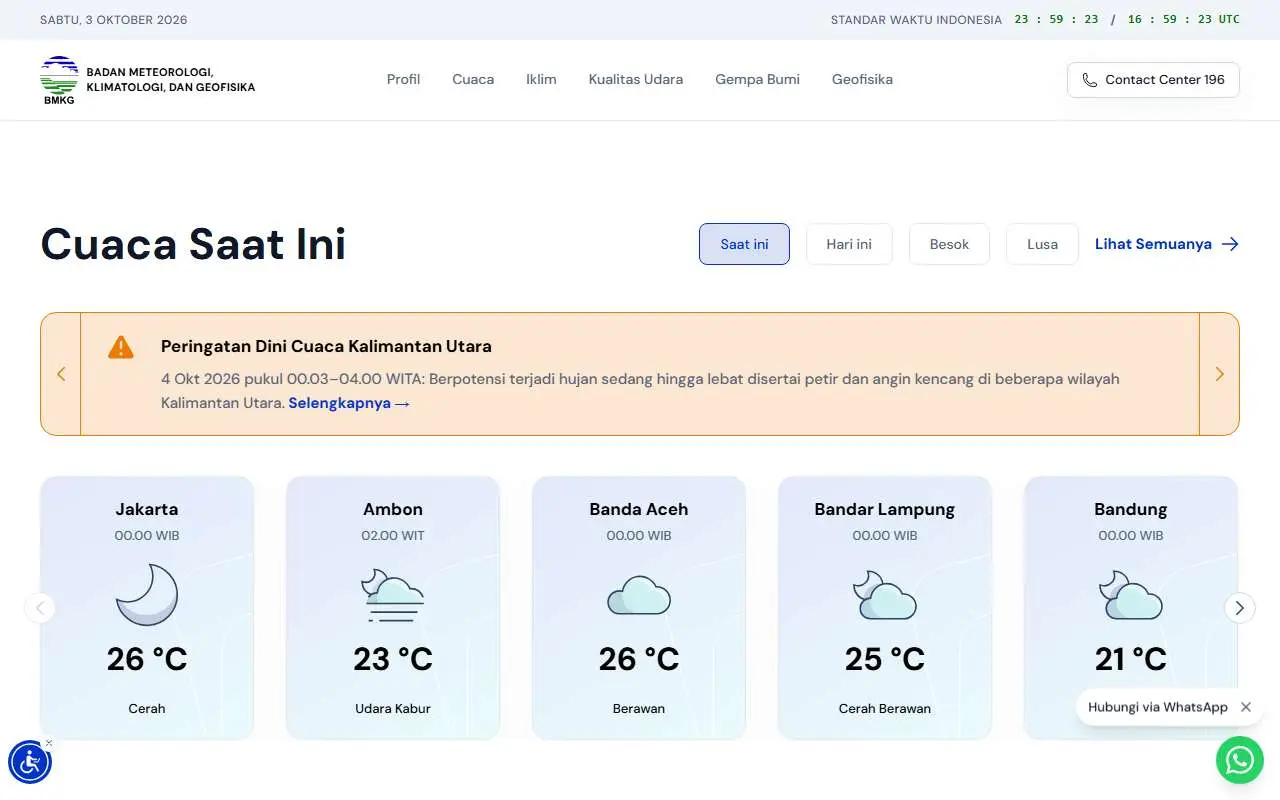This screenshot has width=1280, height=800.
Task: Click the Badan Meteorologi, Klimatologi, dan Geofisika title
Action: point(171,80)
